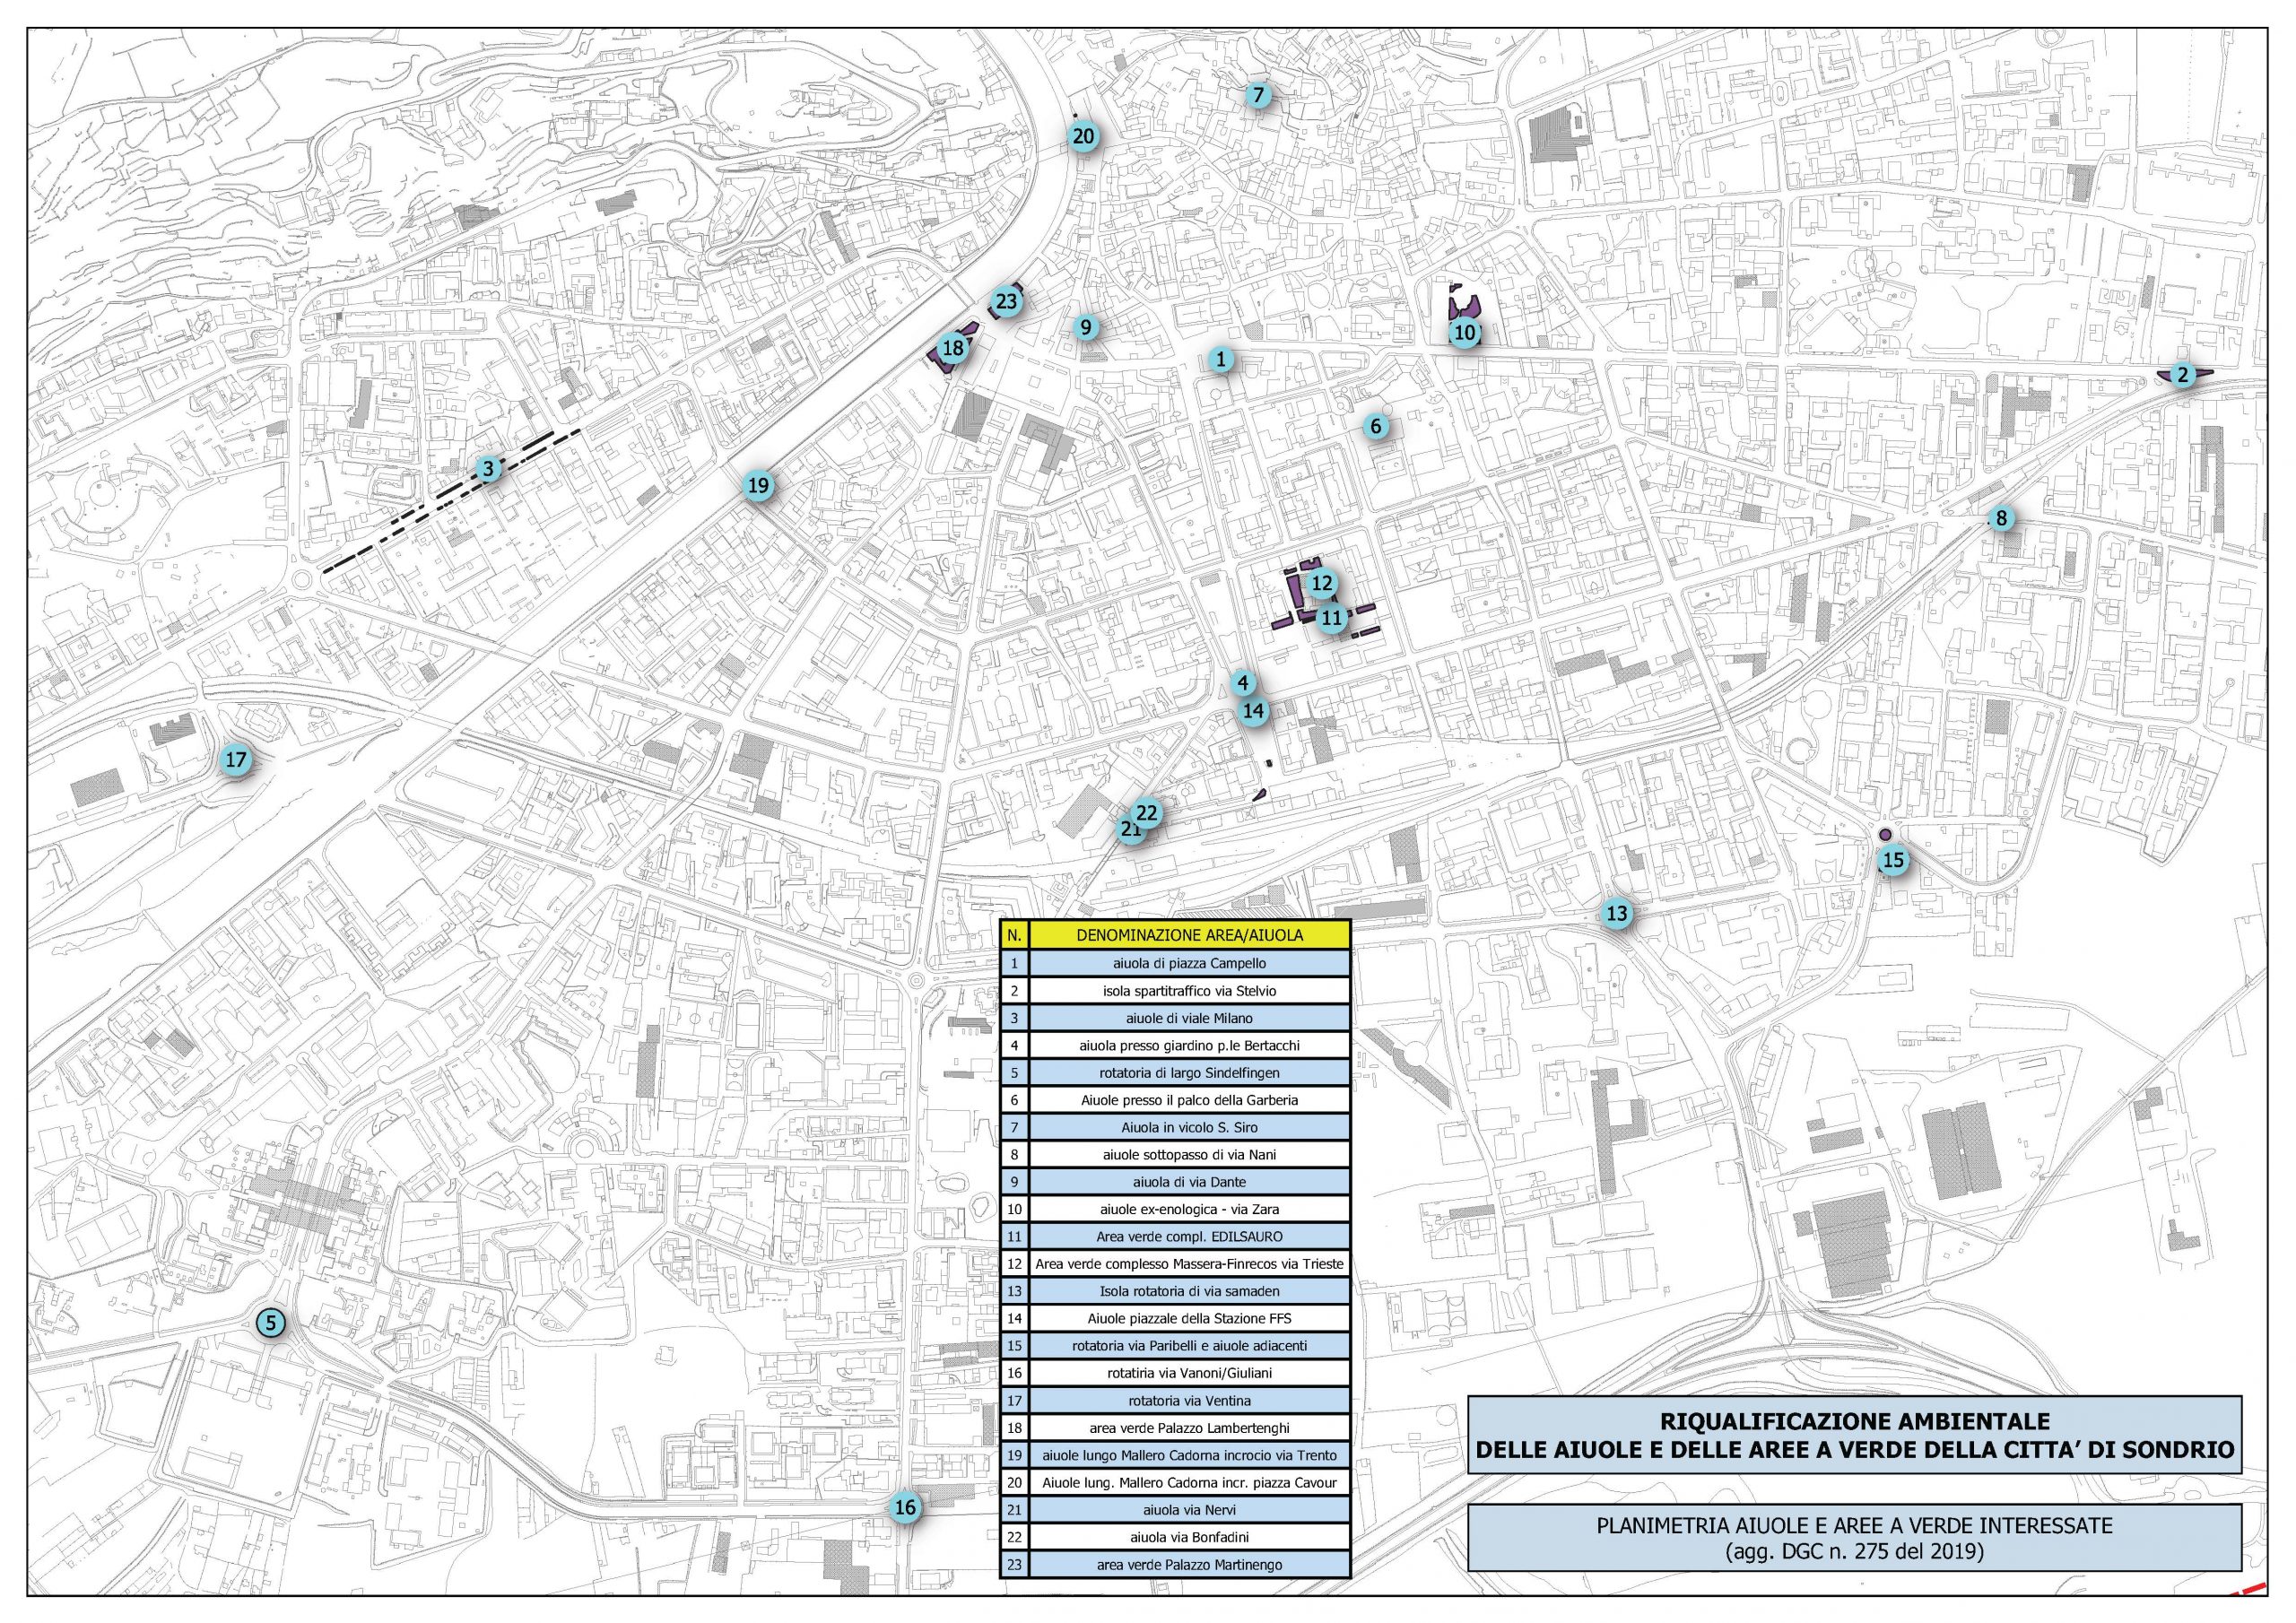
Task: Click marker 3 on viale Milano
Action: point(488,468)
